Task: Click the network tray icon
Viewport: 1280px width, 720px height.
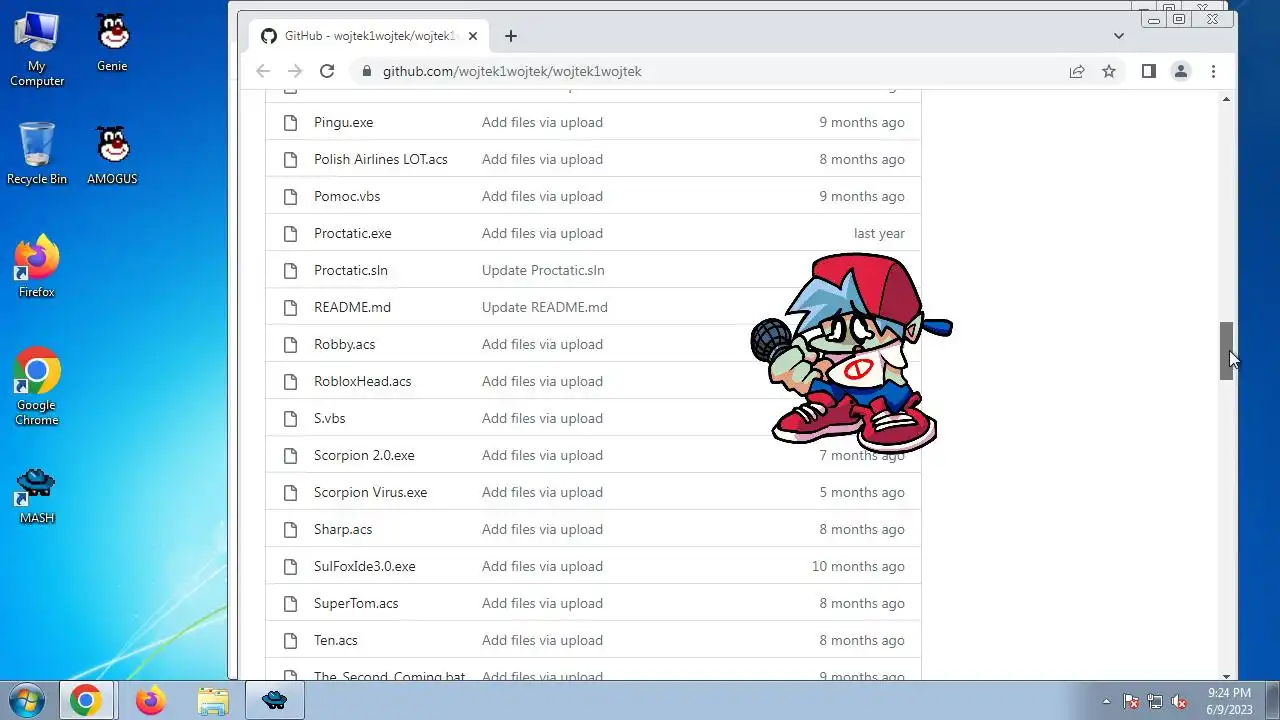Action: [x=1155, y=701]
